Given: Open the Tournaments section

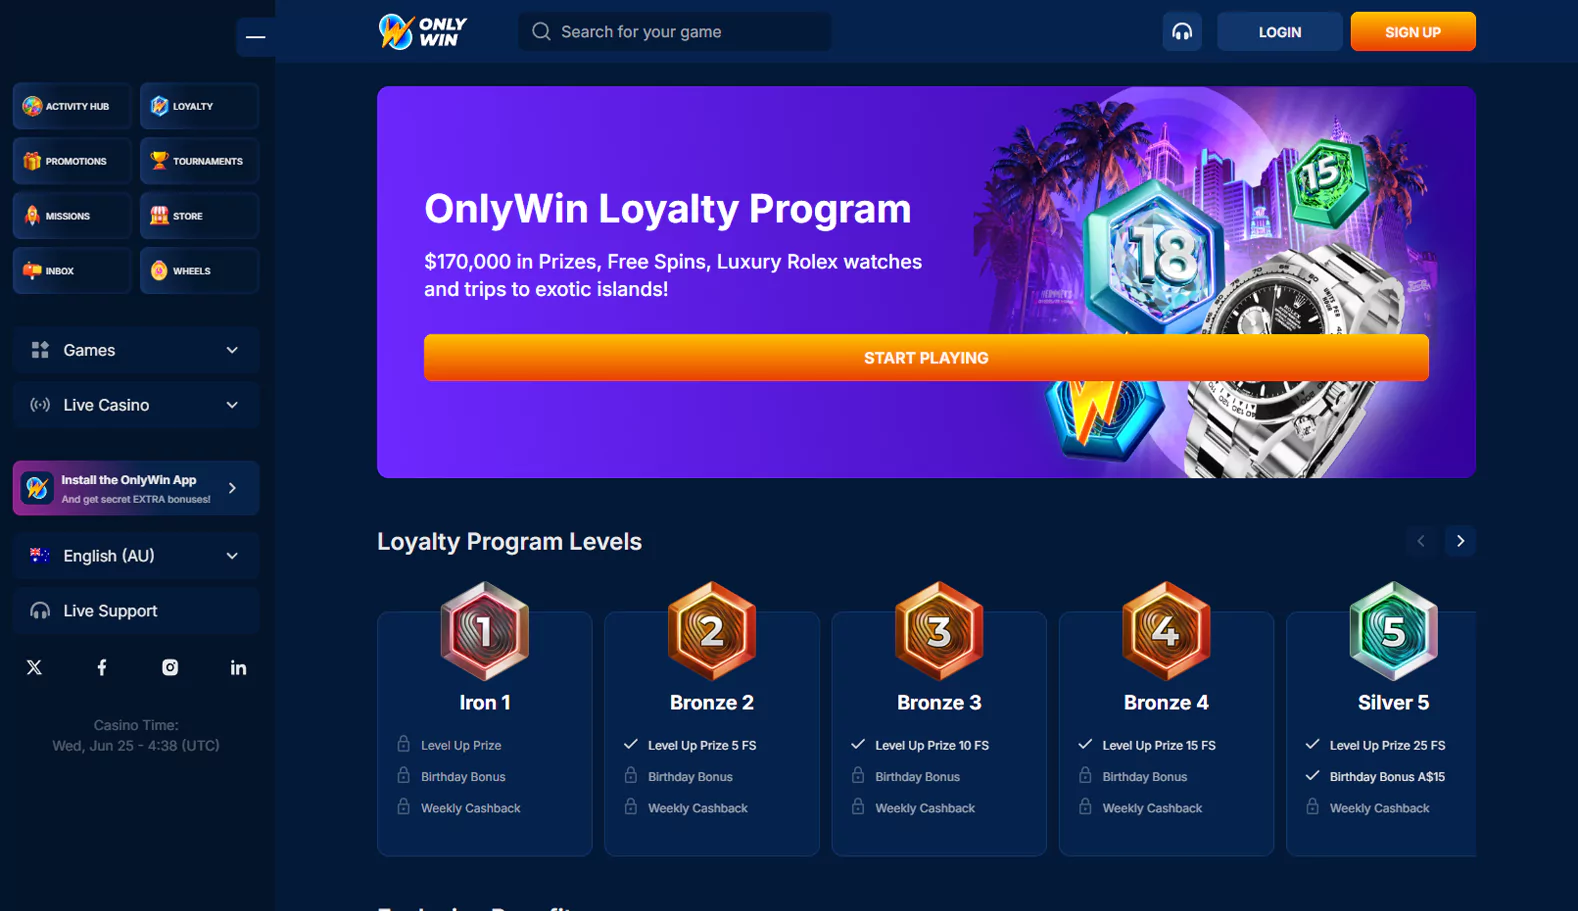Looking at the screenshot, I should pyautogui.click(x=199, y=161).
